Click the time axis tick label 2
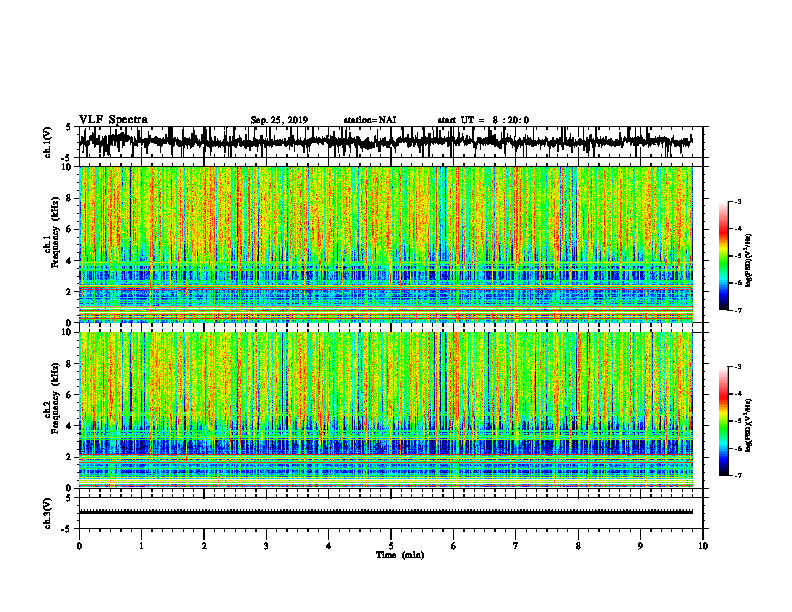Screen dimensions: 792x612 pyautogui.click(x=204, y=546)
